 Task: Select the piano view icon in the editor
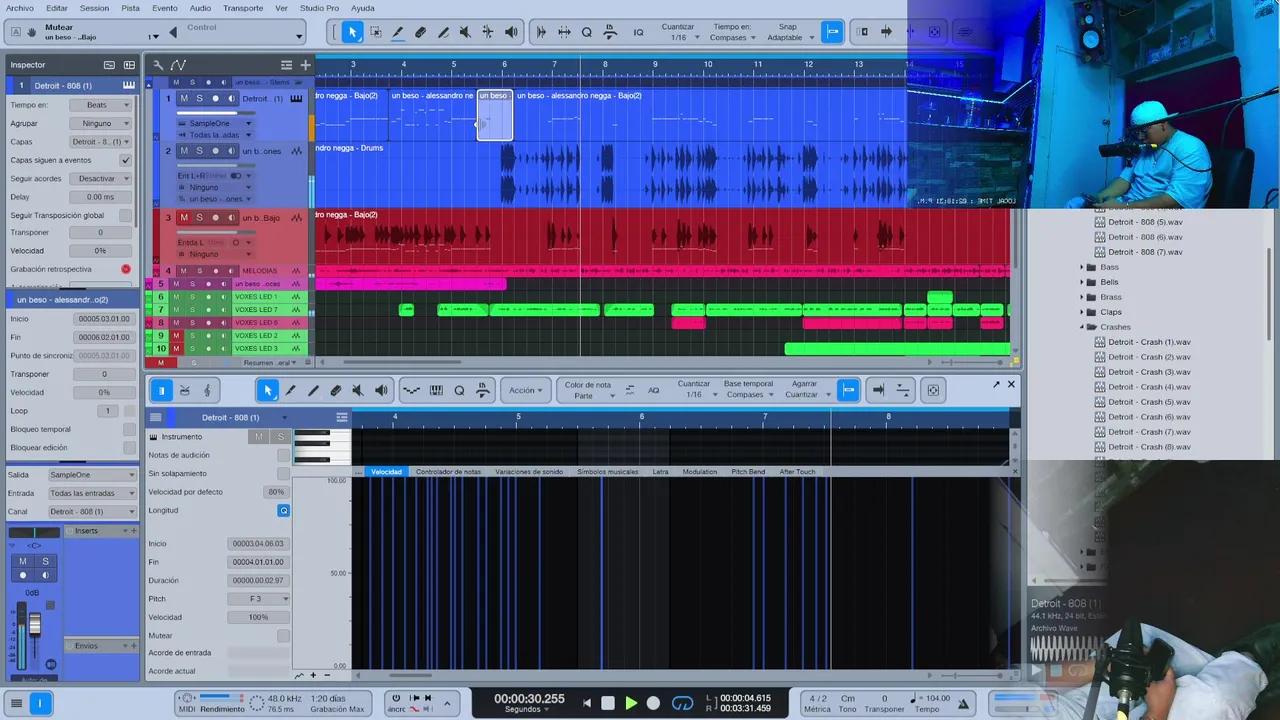pos(161,390)
